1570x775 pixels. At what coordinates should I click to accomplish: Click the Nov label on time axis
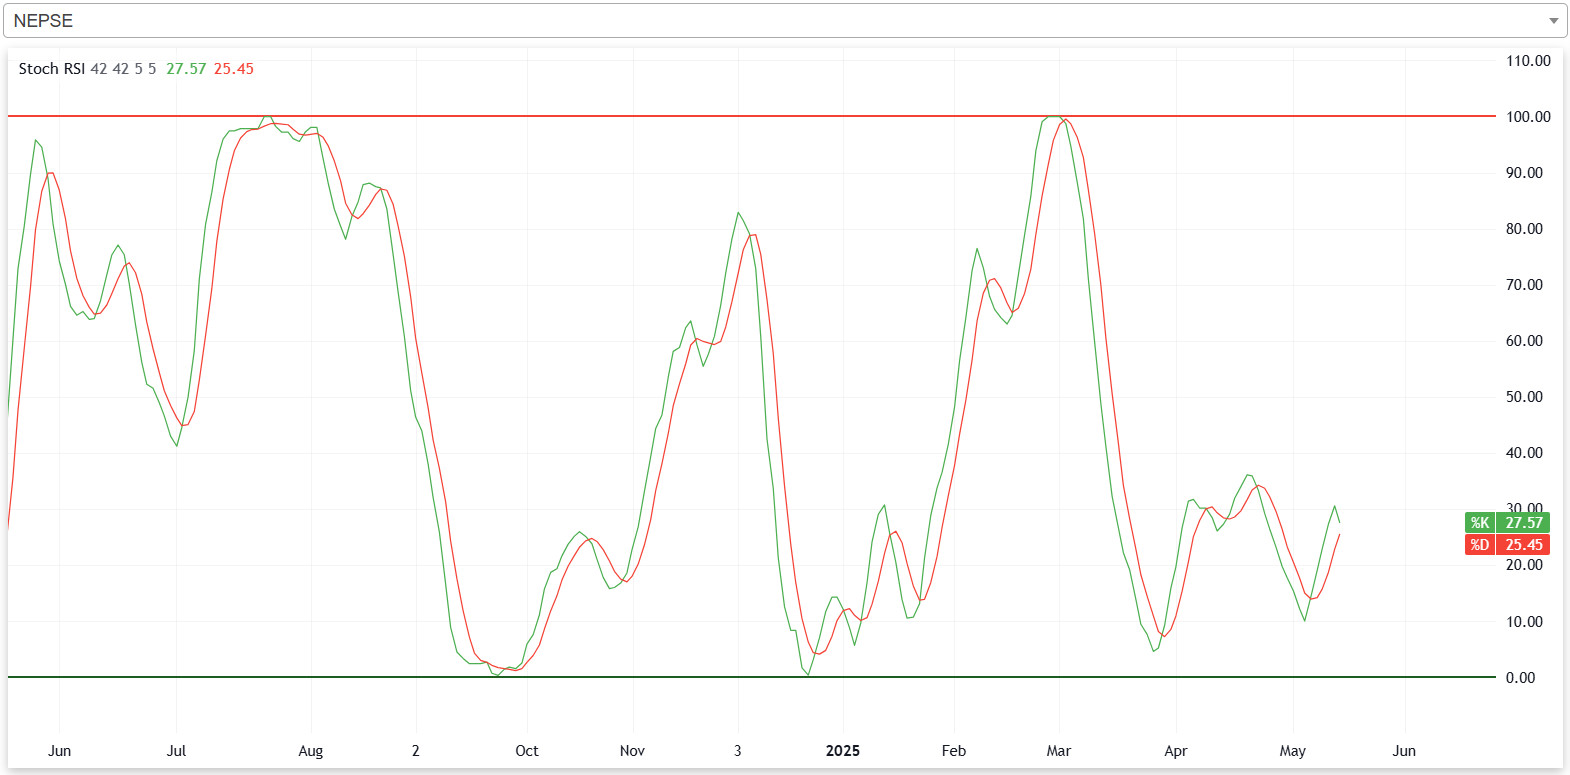point(632,751)
